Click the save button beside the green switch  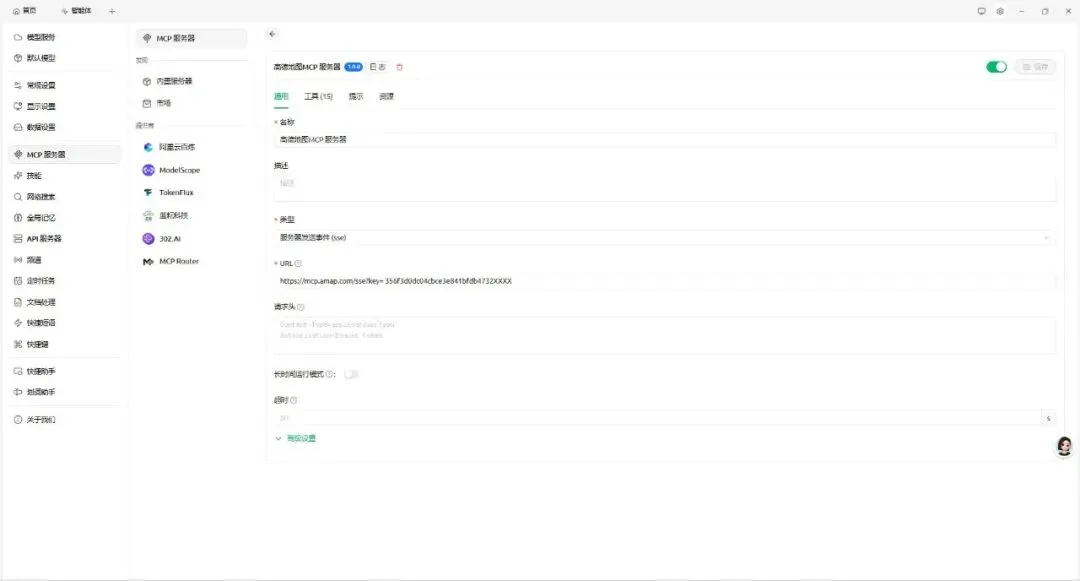1035,67
